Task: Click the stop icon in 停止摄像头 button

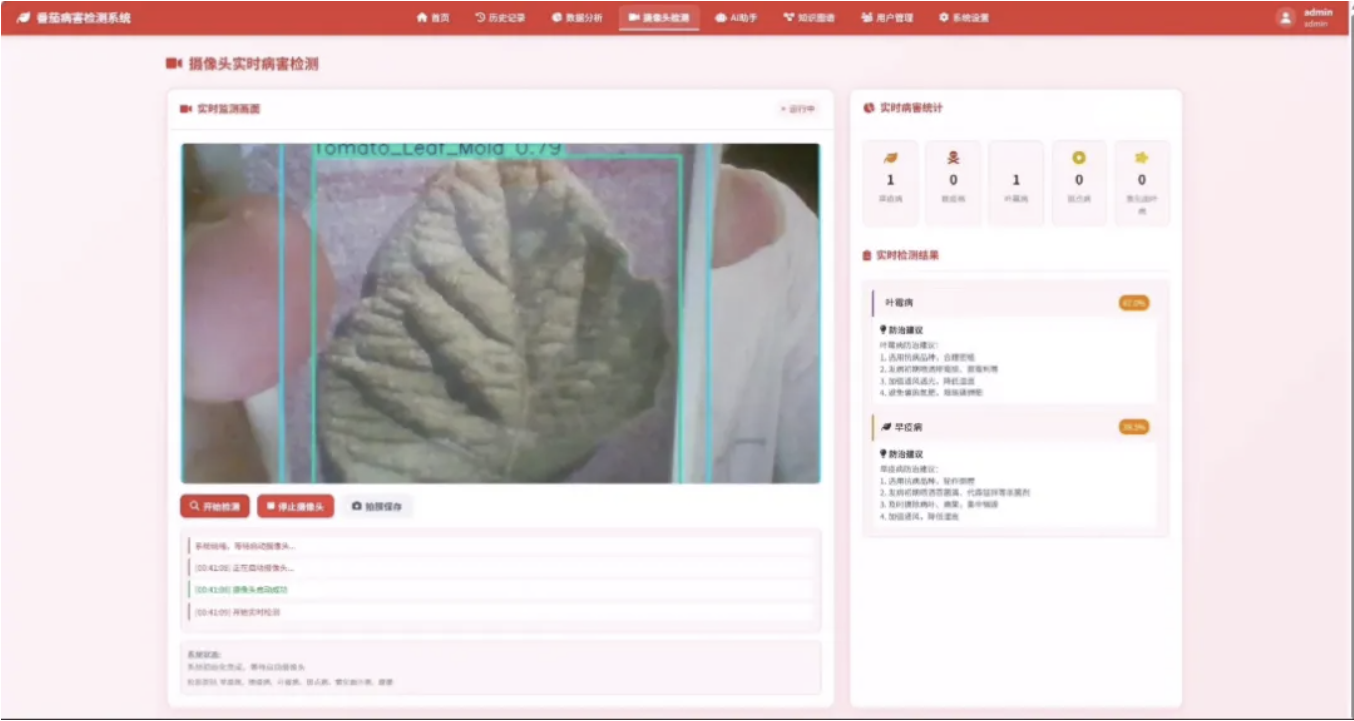Action: [271, 507]
